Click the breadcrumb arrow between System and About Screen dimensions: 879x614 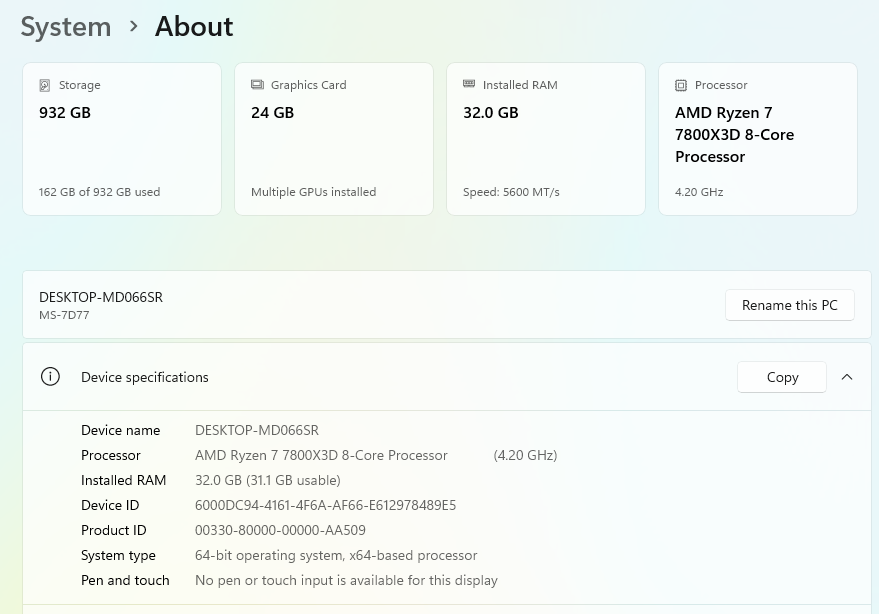(x=133, y=27)
